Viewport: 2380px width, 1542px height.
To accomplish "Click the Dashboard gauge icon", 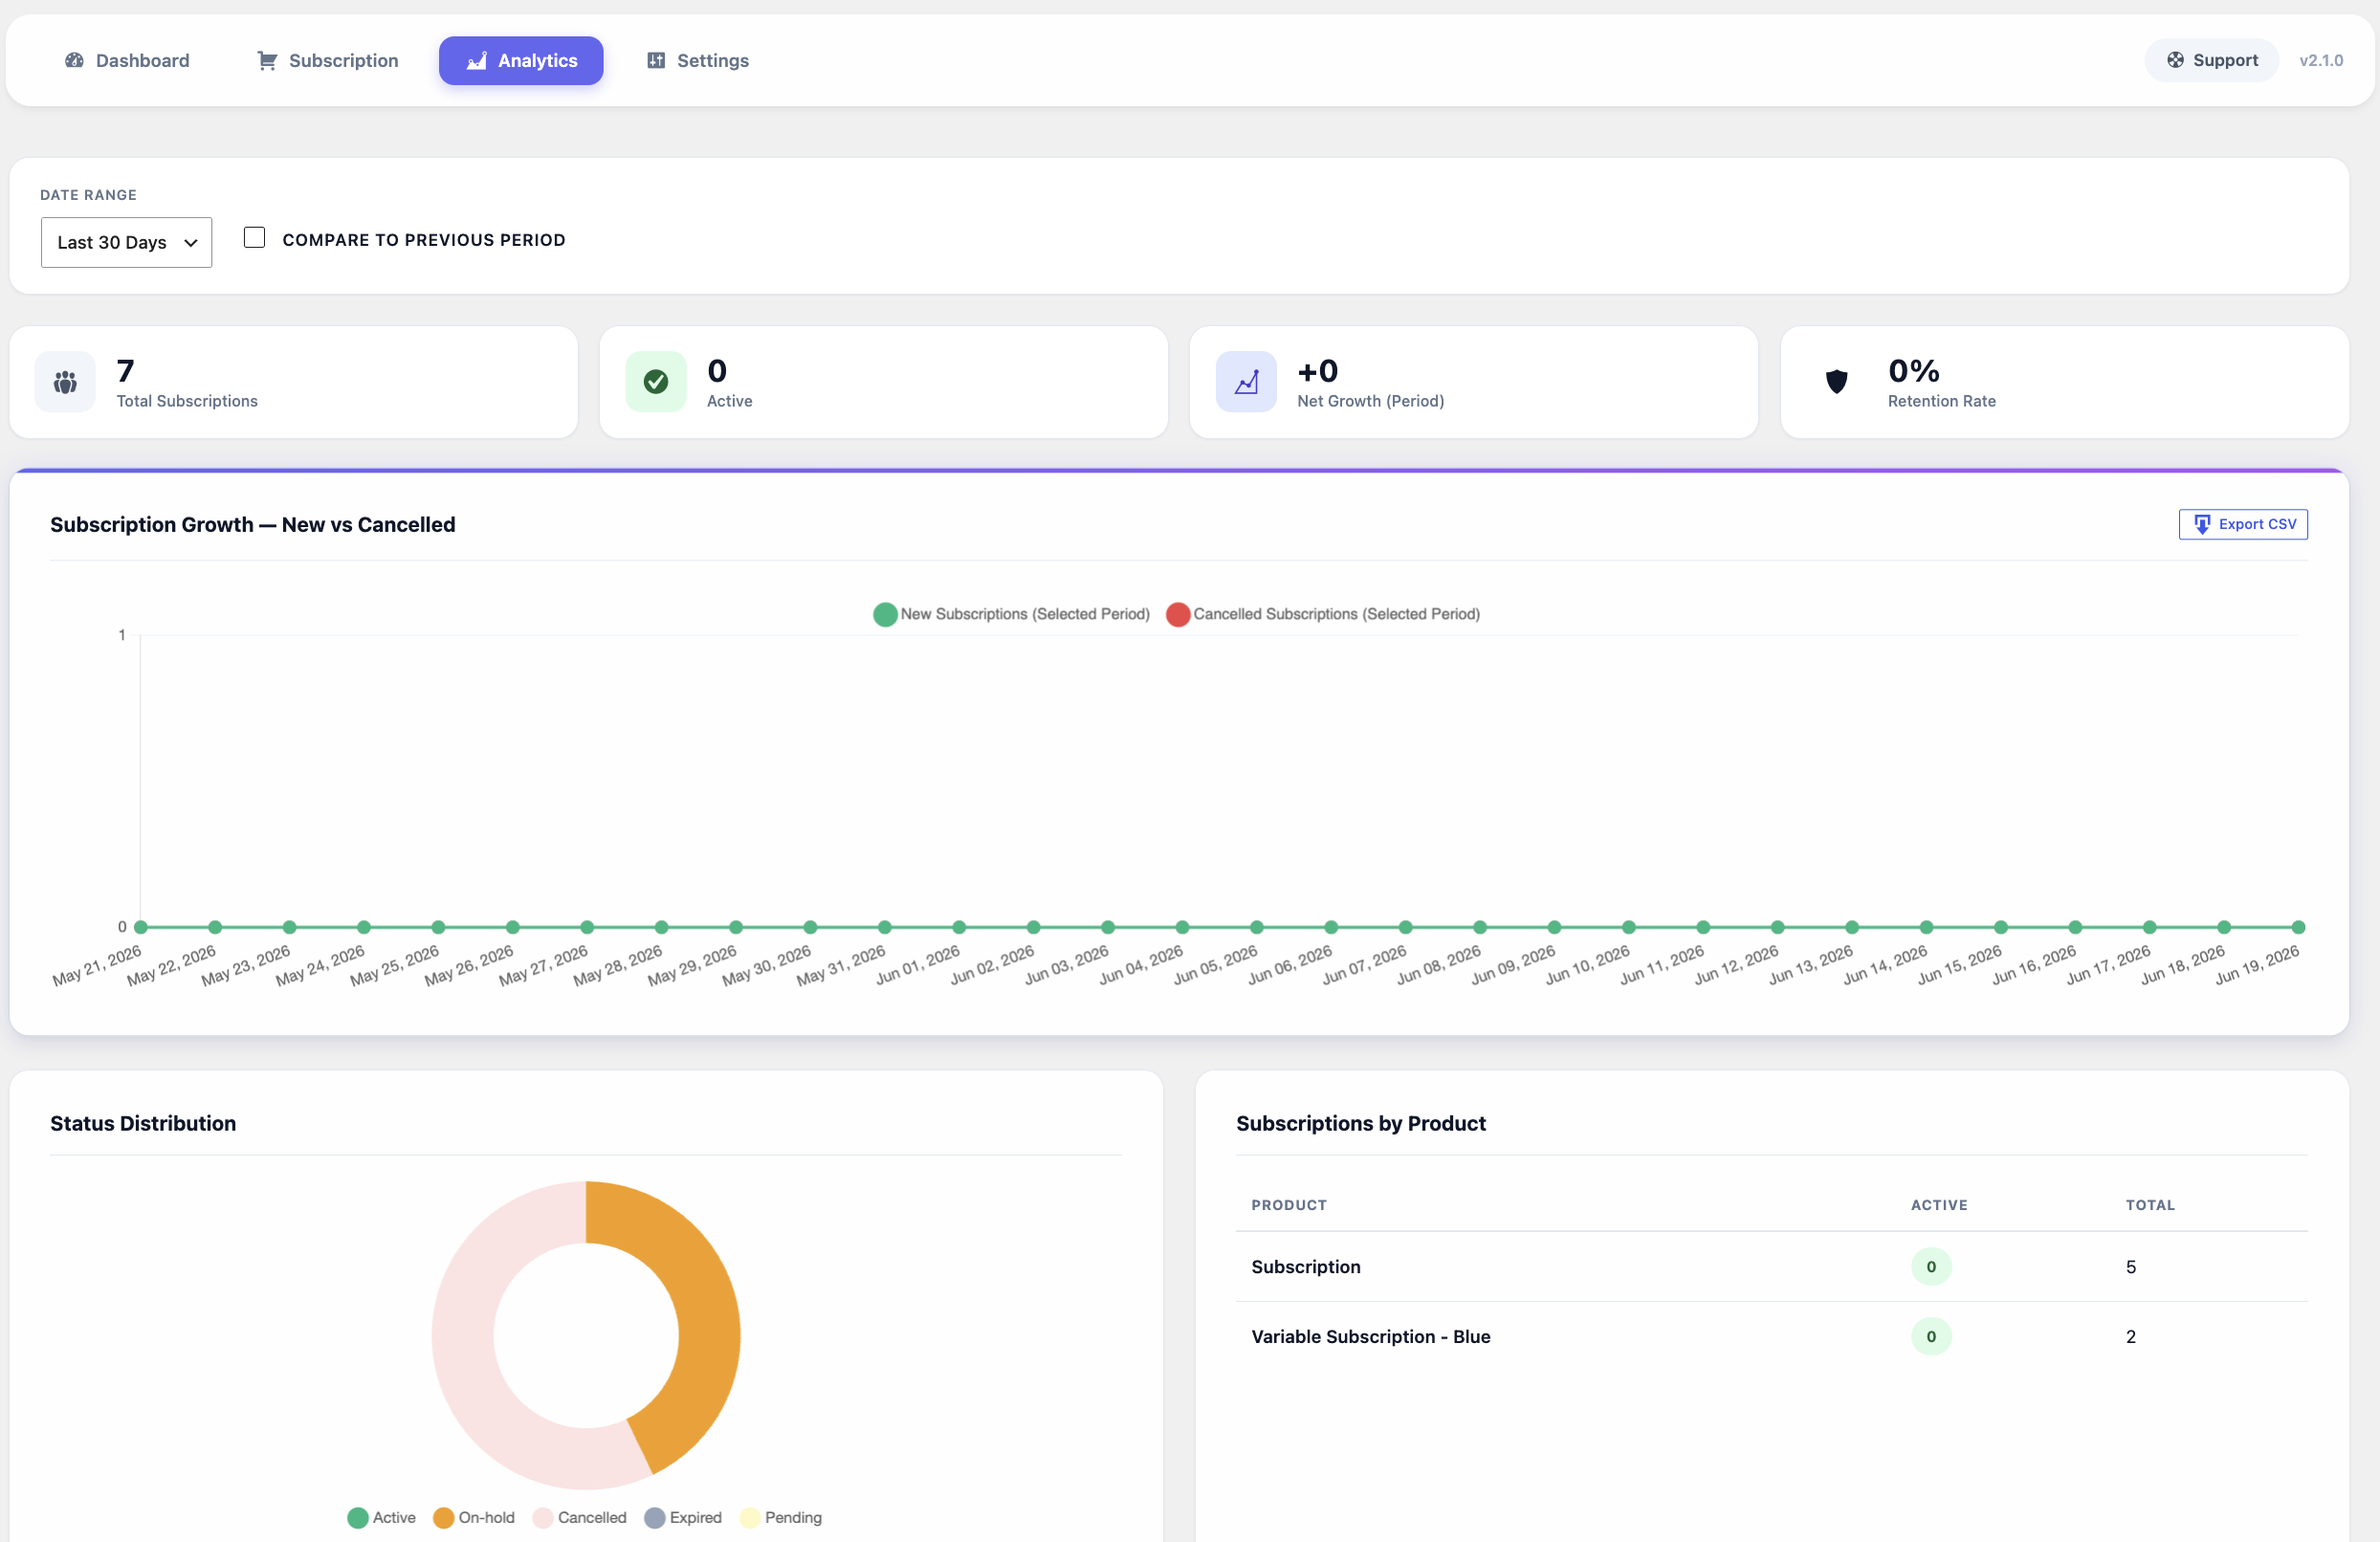I will (74, 61).
